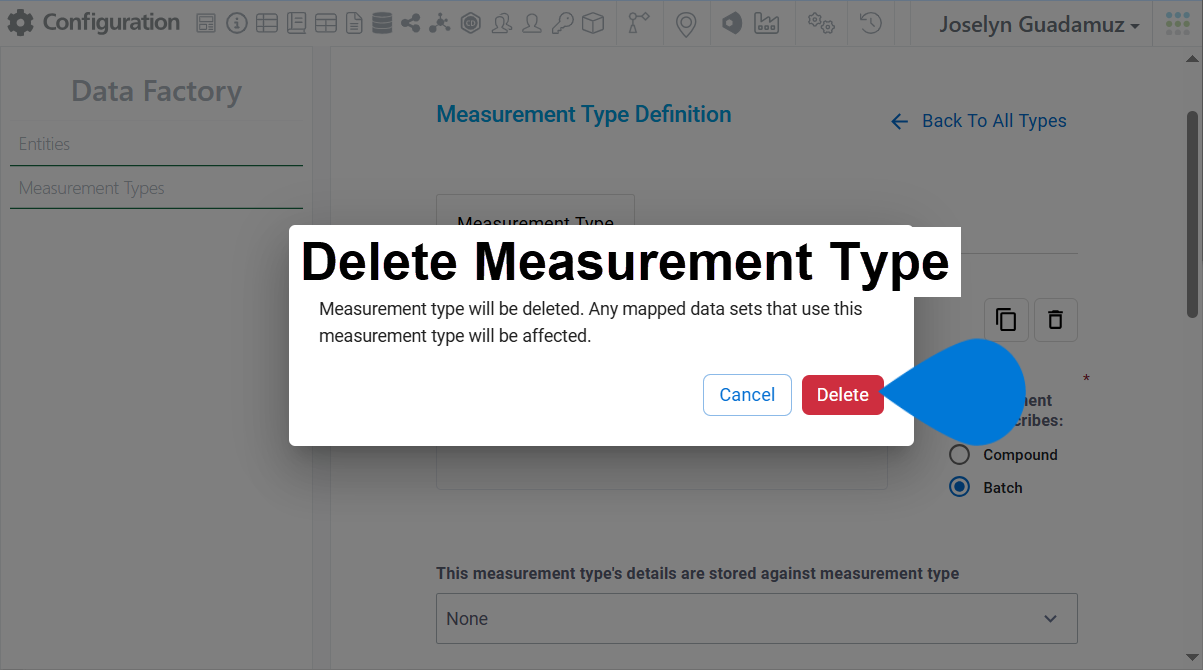Open the single user icon
The height and width of the screenshot is (670, 1203).
tap(533, 24)
